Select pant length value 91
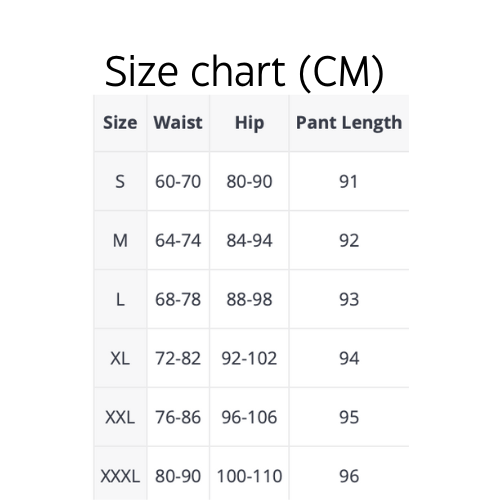Viewport: 500px width, 500px height. click(x=348, y=182)
